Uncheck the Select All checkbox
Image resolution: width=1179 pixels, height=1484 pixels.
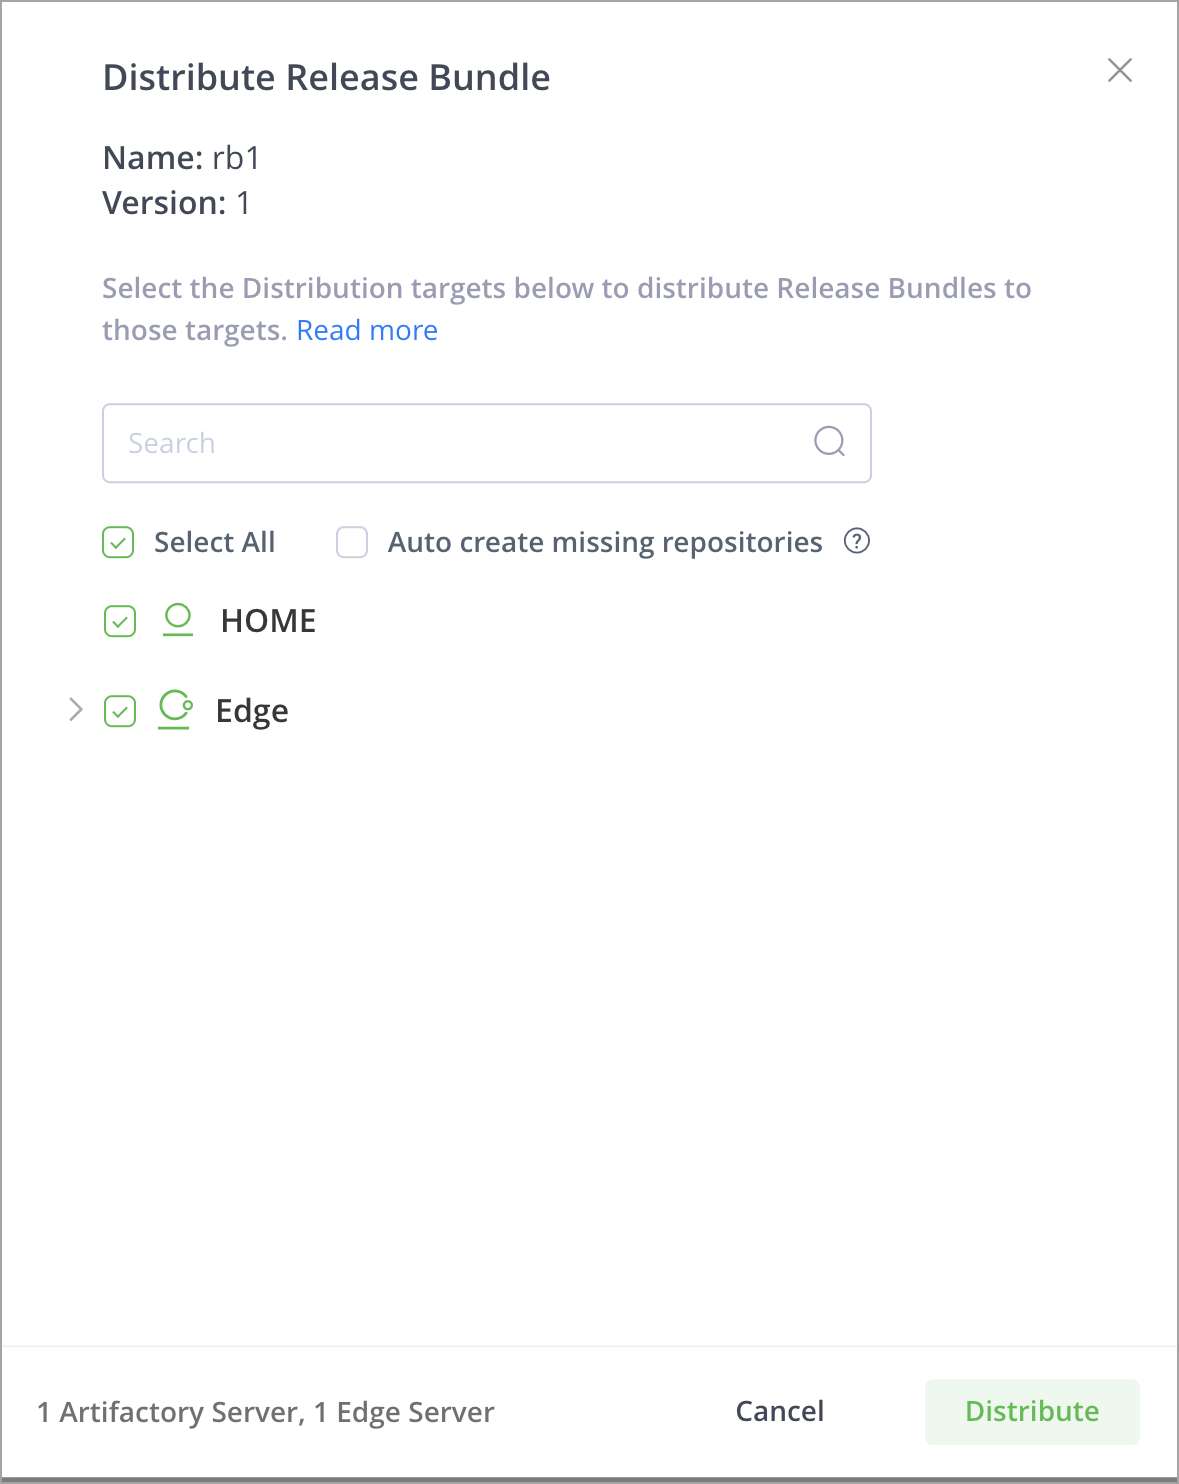coord(118,542)
